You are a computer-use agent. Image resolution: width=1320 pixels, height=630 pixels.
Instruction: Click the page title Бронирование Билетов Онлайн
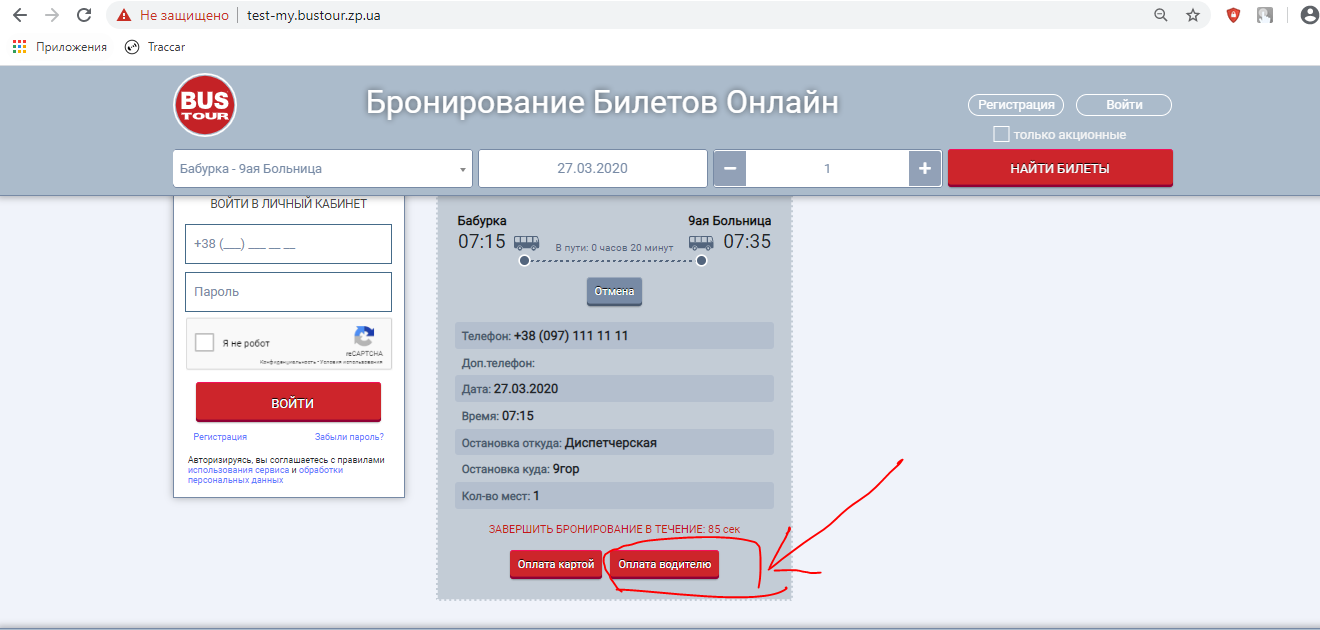click(x=602, y=102)
